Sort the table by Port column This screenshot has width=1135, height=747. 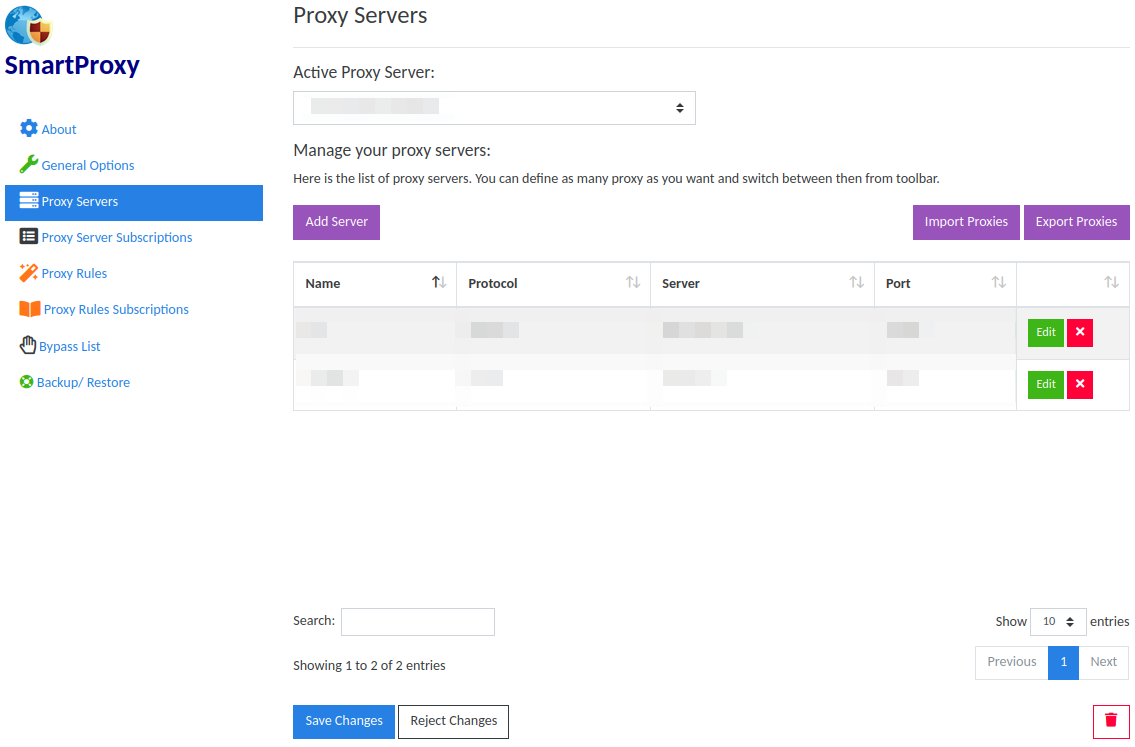tap(945, 284)
